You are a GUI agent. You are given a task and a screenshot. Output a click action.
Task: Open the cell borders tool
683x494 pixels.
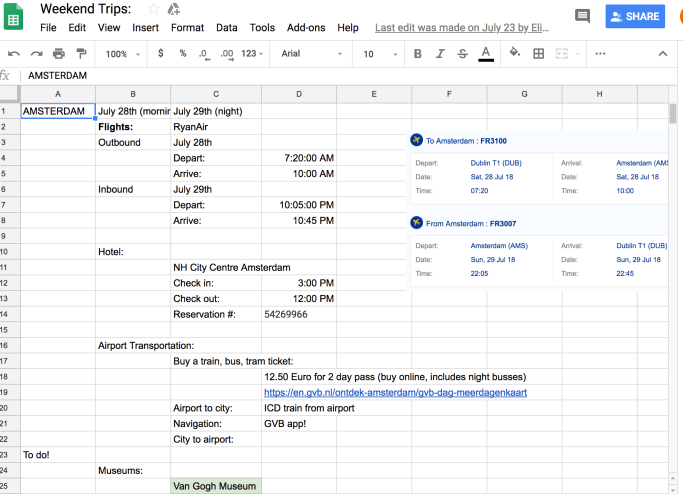tap(539, 54)
